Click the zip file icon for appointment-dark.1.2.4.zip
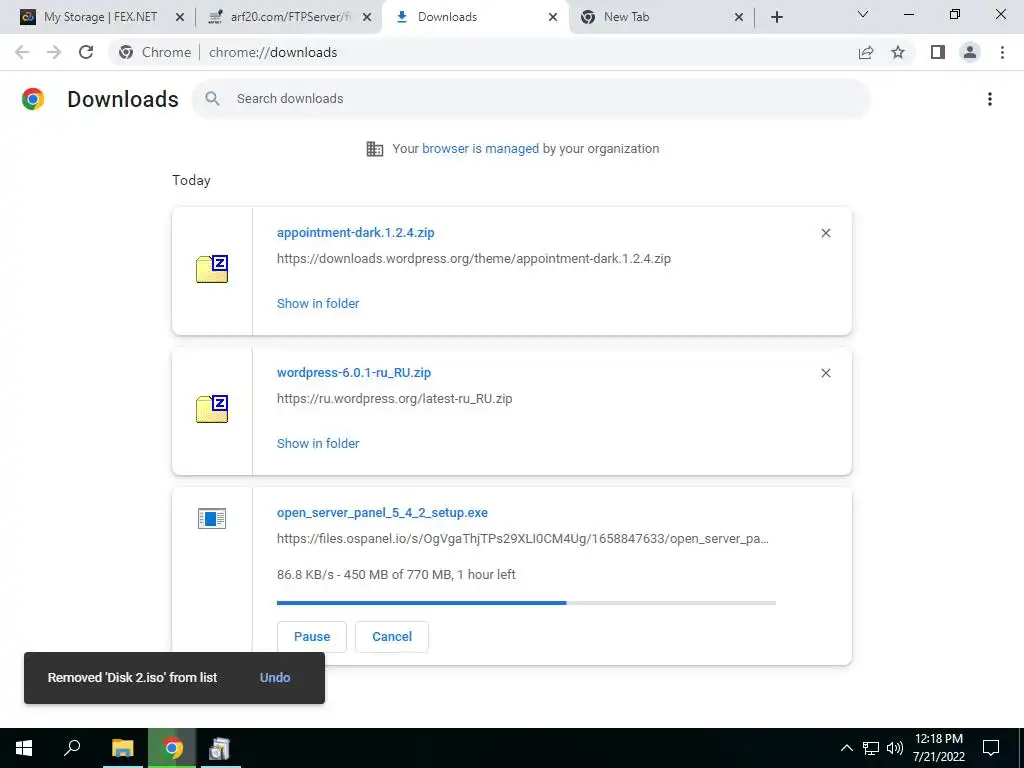Image resolution: width=1024 pixels, height=768 pixels. coord(212,269)
